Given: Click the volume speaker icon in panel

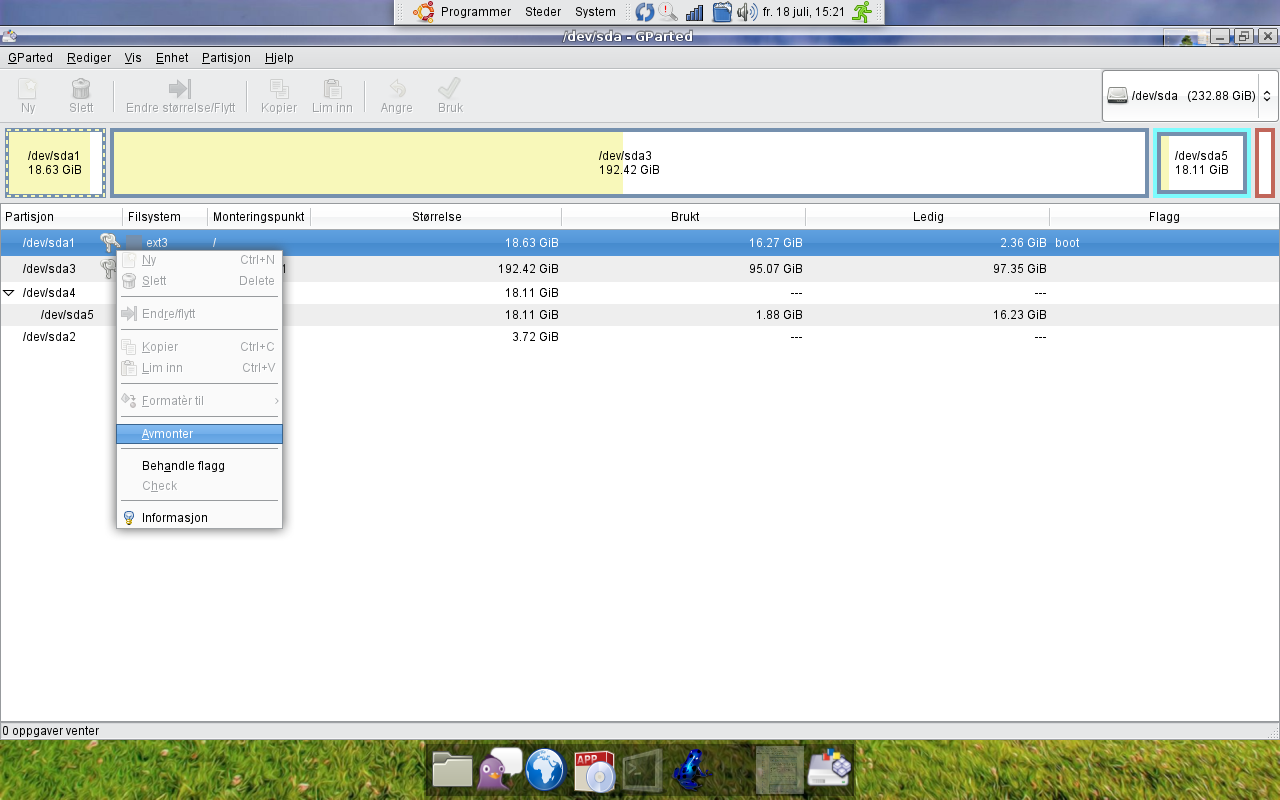Looking at the screenshot, I should pyautogui.click(x=747, y=12).
